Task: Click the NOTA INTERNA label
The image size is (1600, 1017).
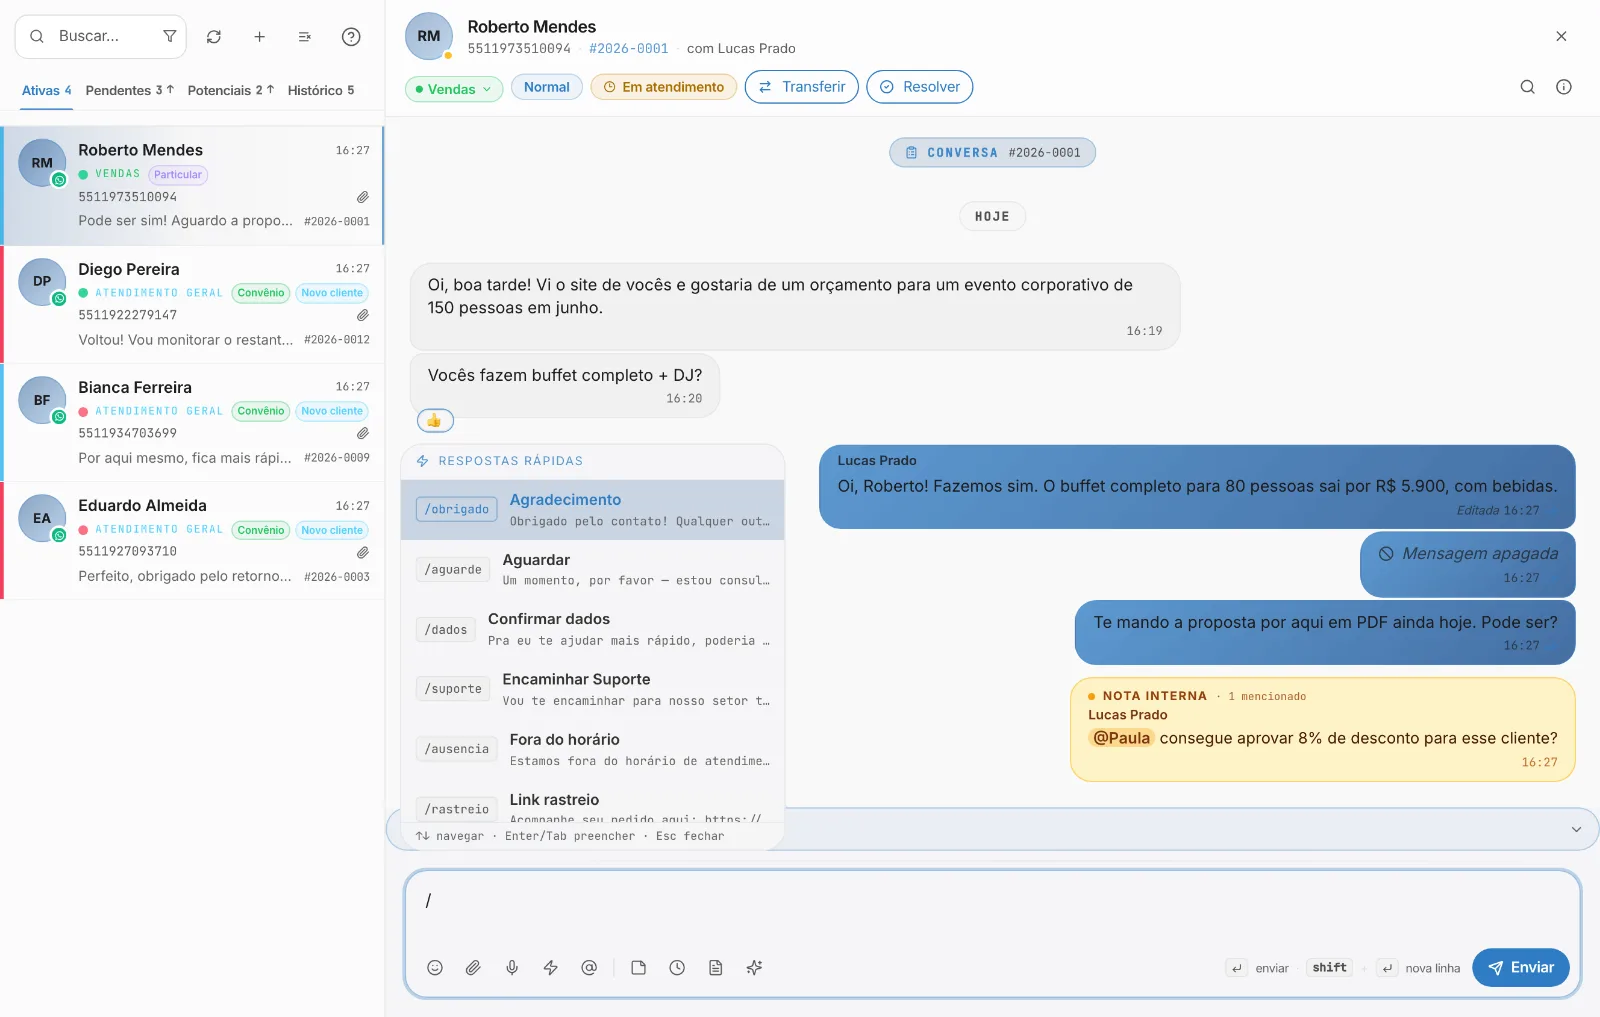Action: (1154, 696)
